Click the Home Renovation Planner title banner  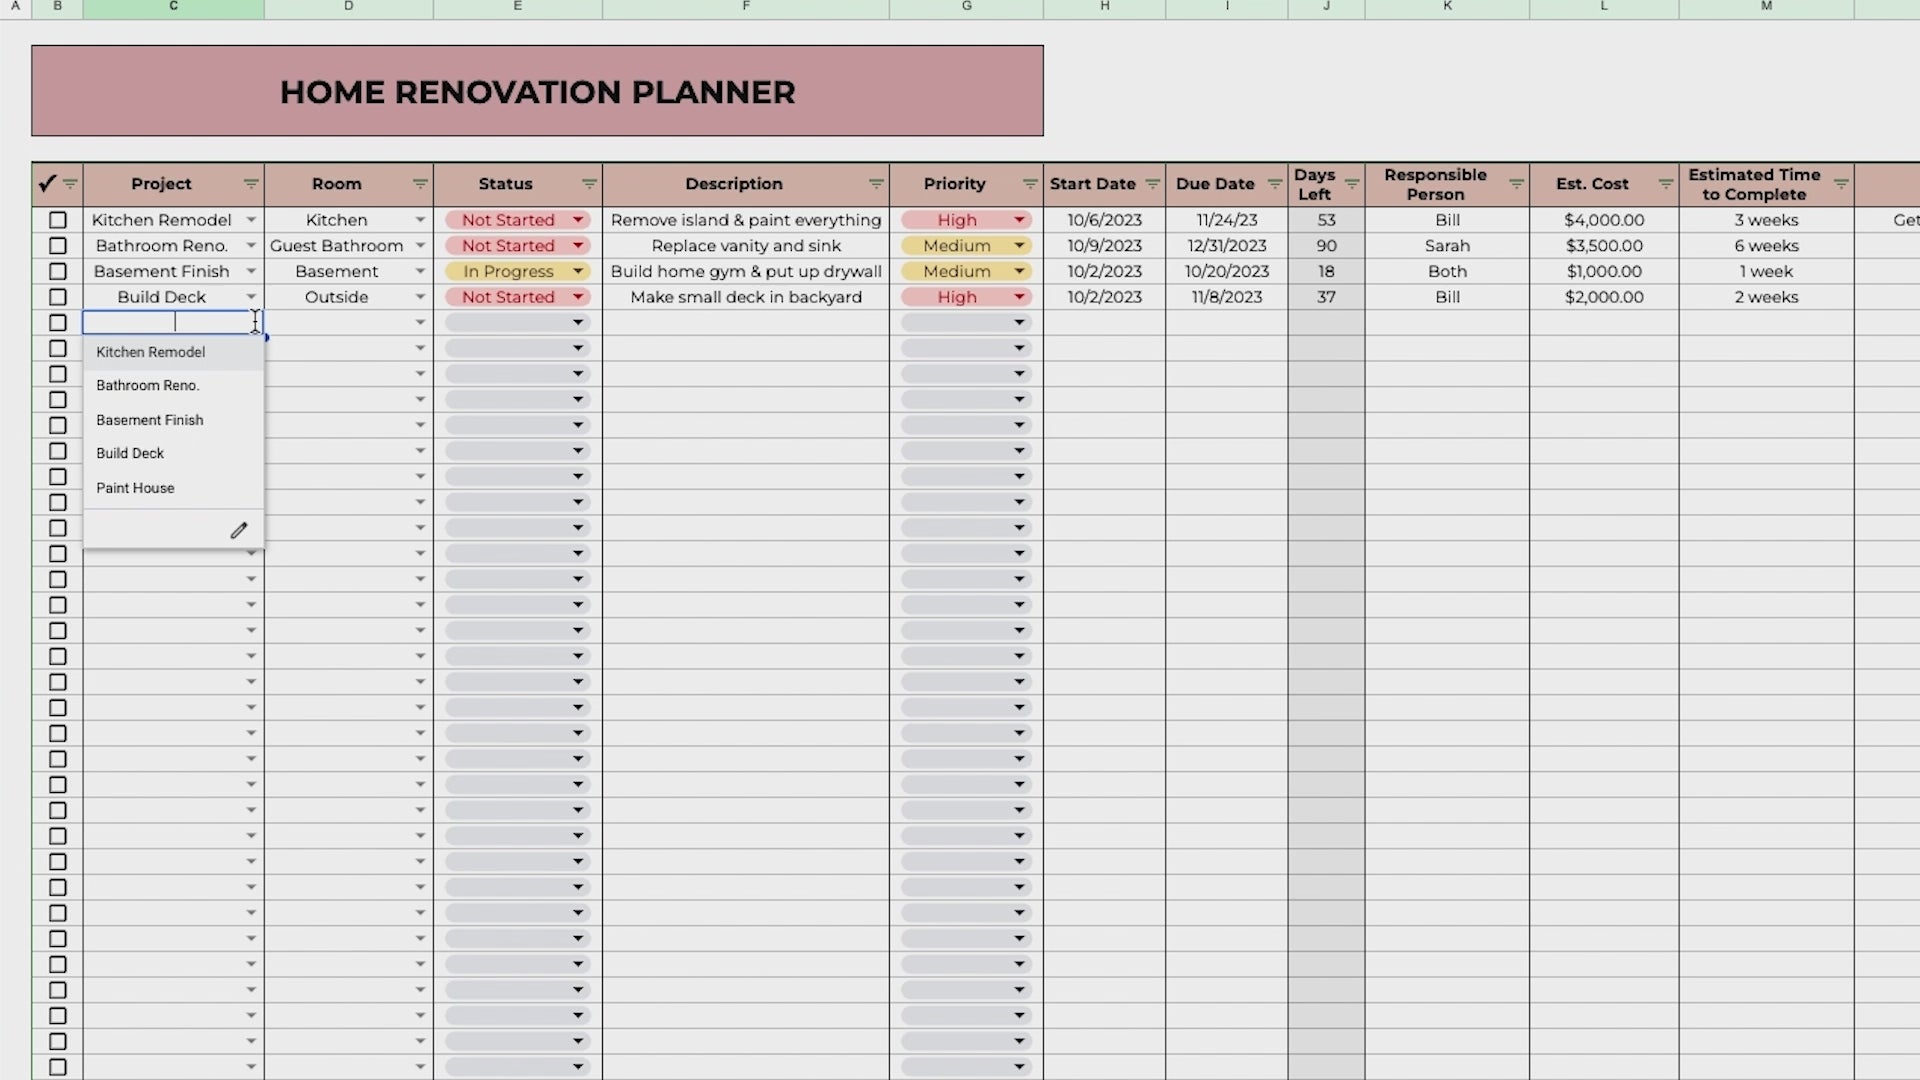pos(537,91)
